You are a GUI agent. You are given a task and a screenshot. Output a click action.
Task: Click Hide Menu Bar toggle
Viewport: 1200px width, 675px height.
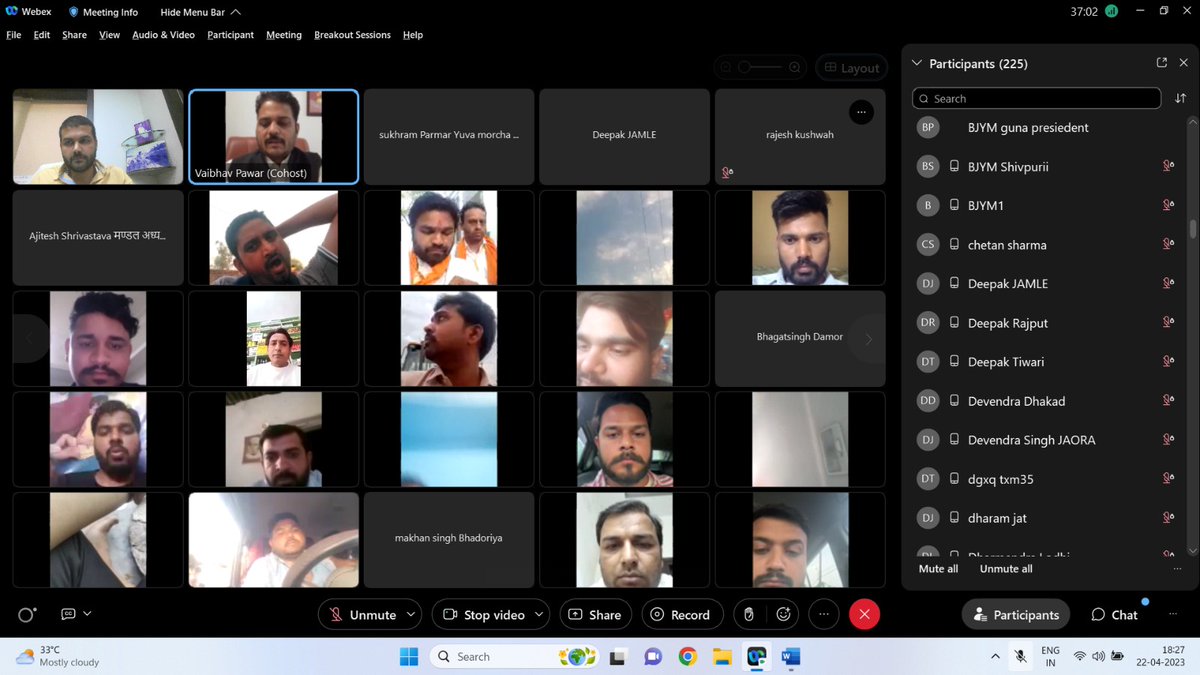200,12
